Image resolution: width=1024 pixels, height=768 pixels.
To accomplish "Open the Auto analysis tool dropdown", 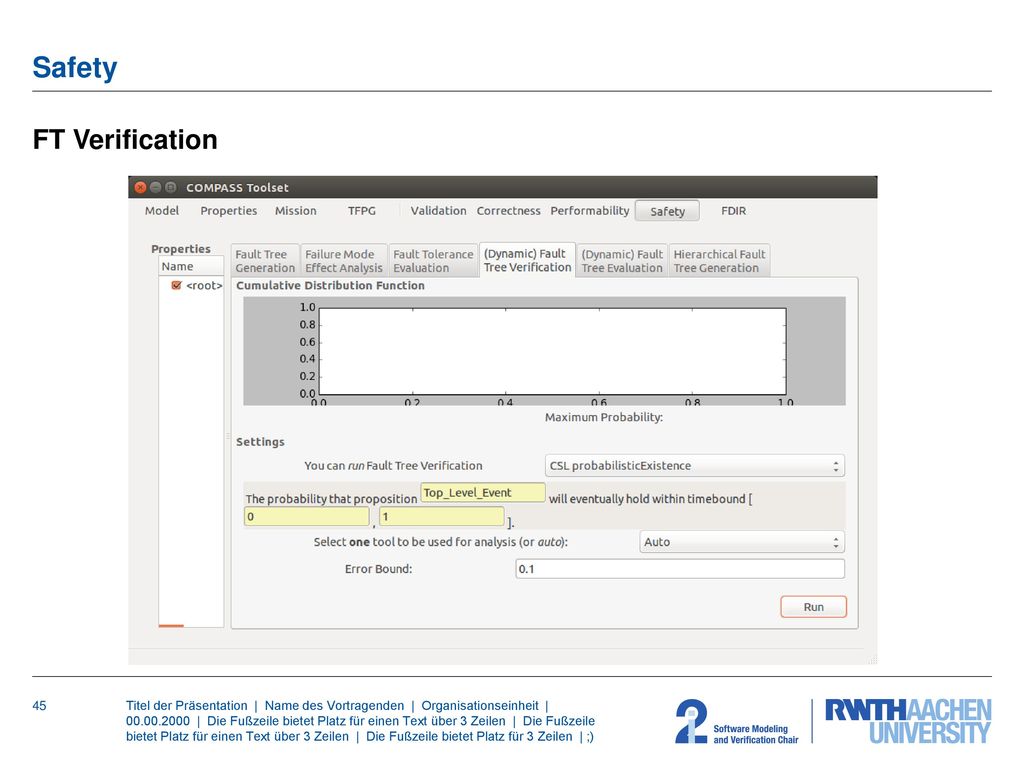I will tap(742, 542).
